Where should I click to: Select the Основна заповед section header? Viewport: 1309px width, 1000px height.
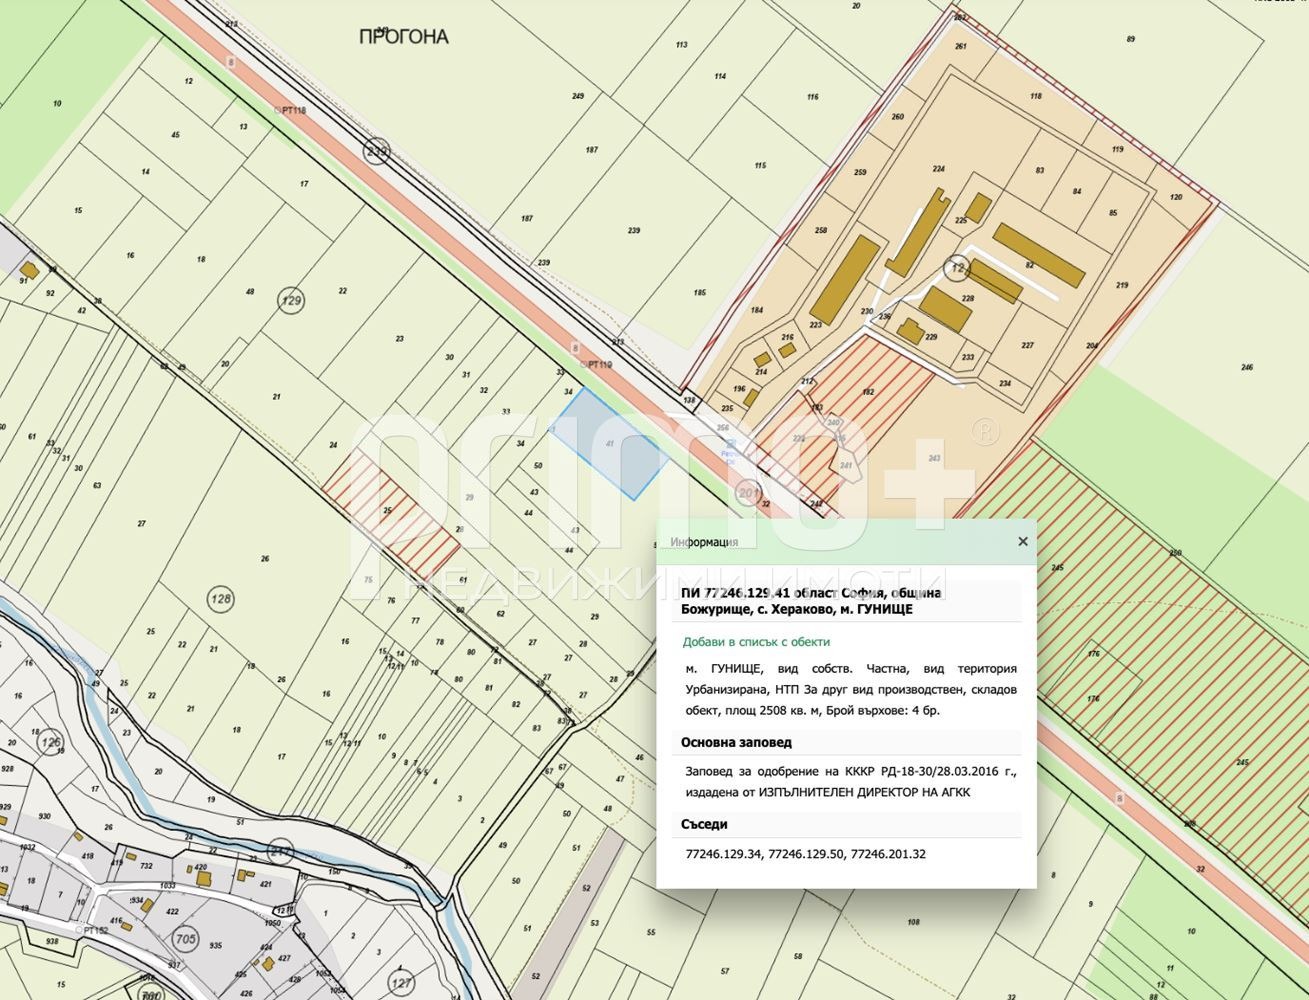(736, 743)
